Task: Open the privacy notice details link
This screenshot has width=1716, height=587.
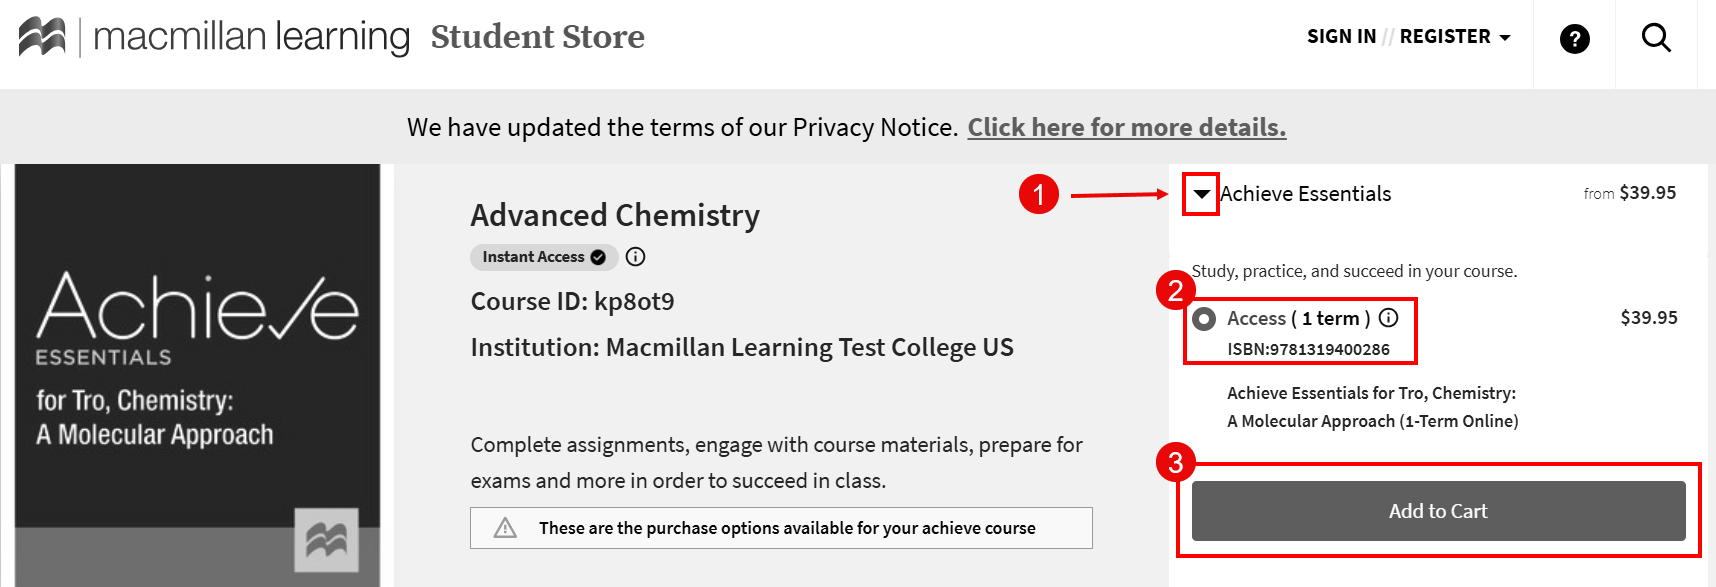Action: (1126, 127)
